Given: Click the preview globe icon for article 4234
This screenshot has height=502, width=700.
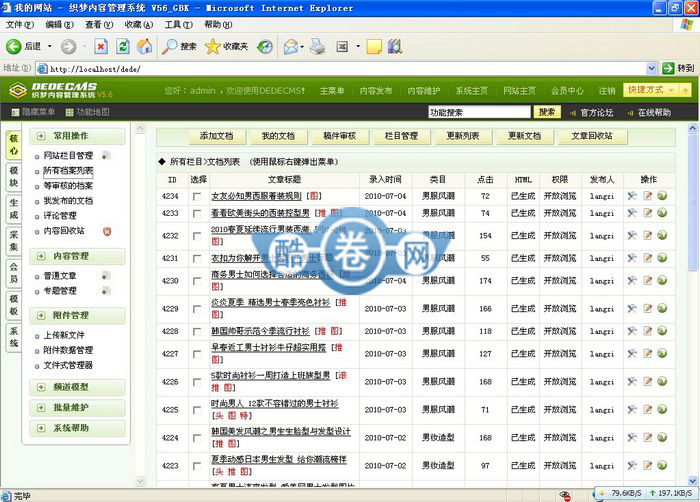Looking at the screenshot, I should click(x=662, y=196).
